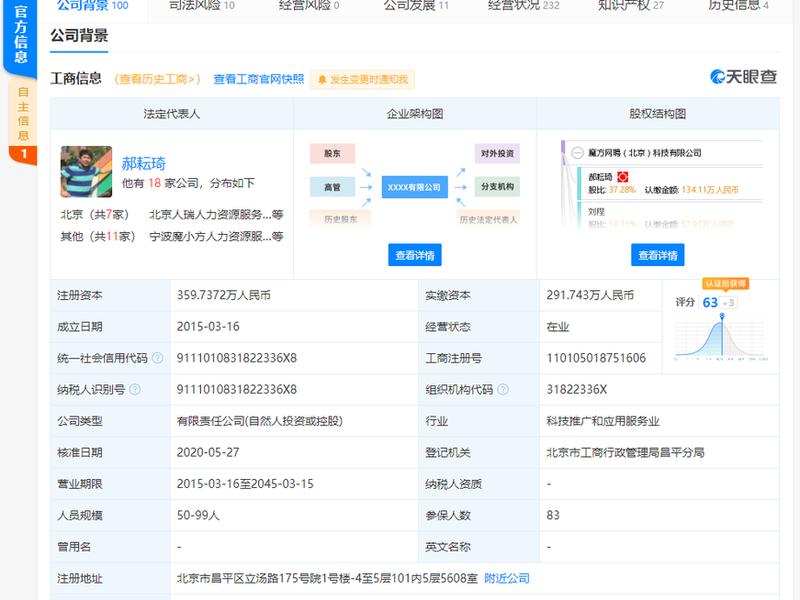This screenshot has height=600, width=800.
Task: Click 查看详情 under 股权结构图
Action: (x=658, y=255)
